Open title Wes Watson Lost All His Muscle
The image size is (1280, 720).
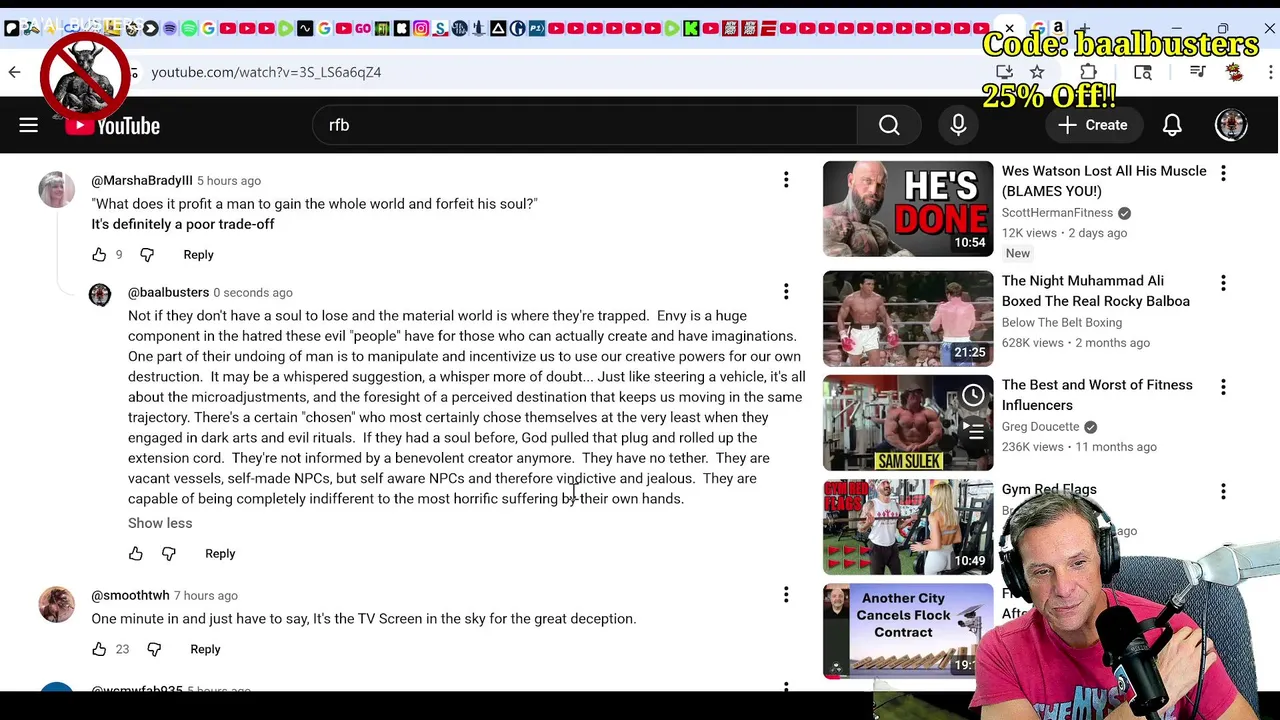(x=1104, y=181)
